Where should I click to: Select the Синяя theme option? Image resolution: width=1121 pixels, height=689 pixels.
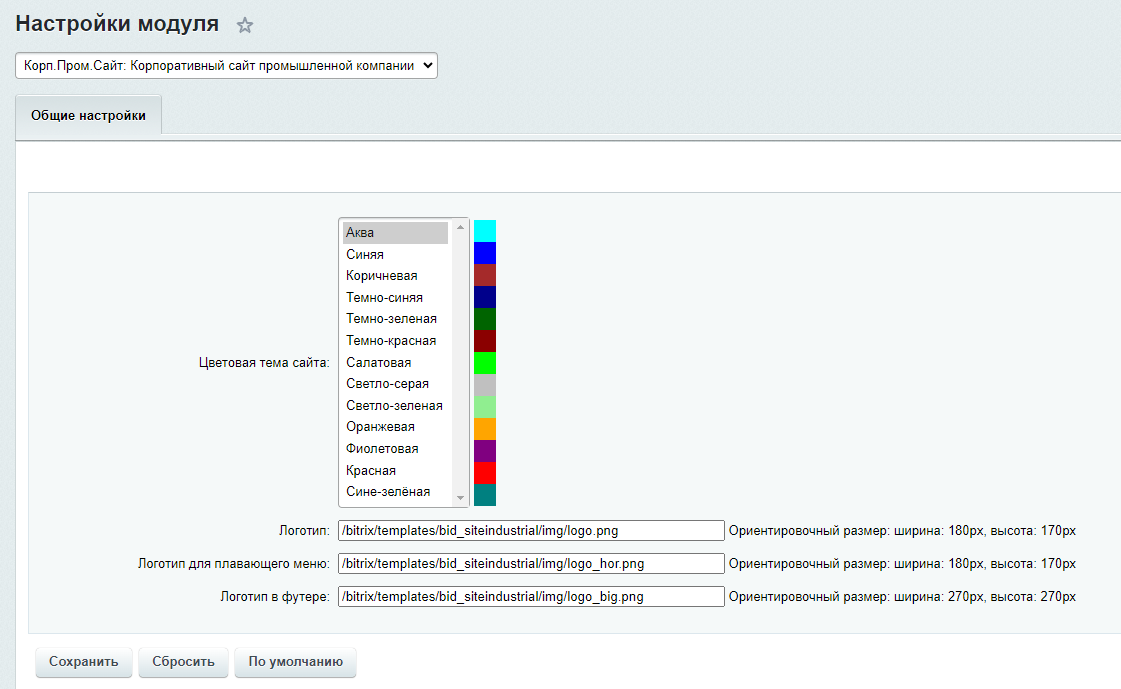(x=395, y=255)
